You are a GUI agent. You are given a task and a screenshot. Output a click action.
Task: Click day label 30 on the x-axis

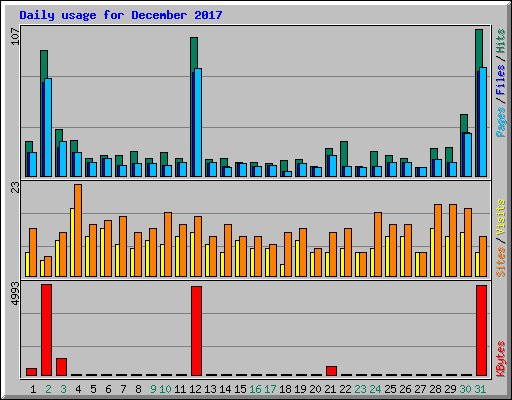[465, 389]
